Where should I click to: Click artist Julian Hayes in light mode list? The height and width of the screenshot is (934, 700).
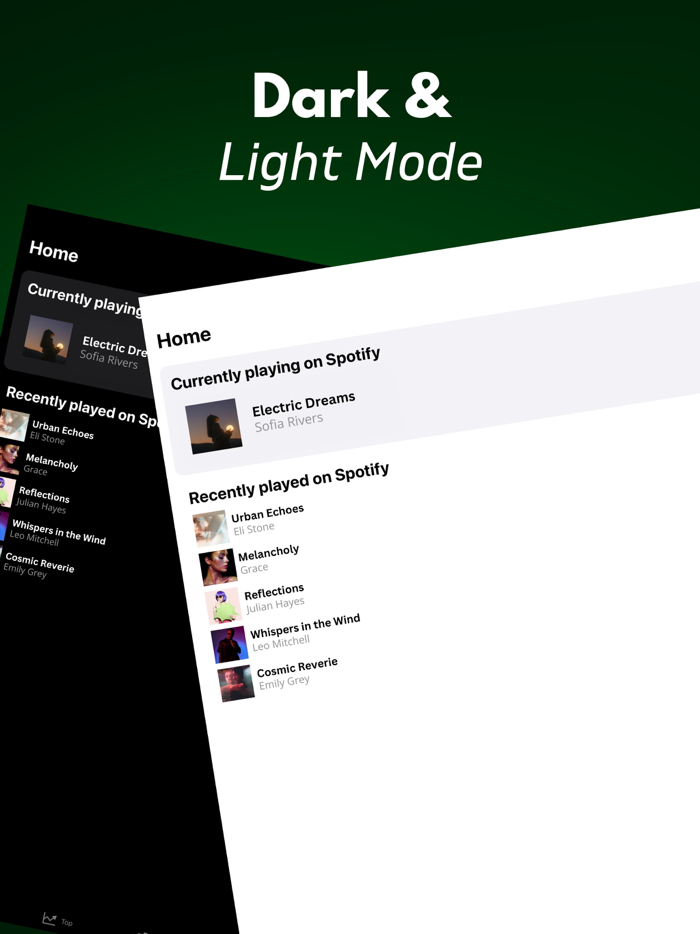275,606
